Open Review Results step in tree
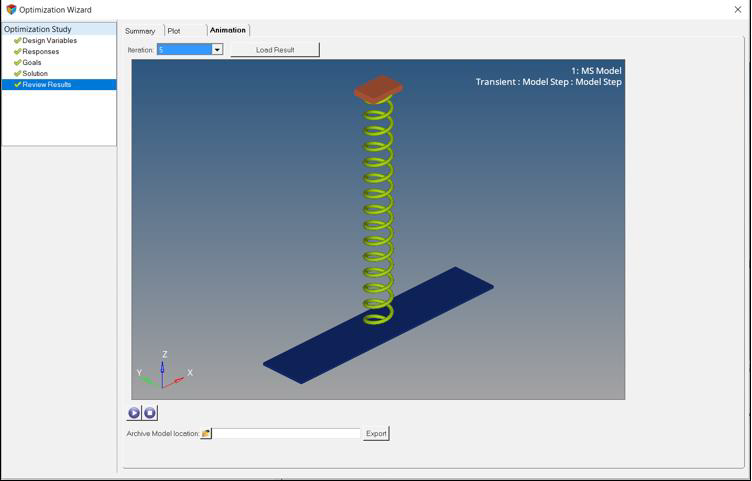 coord(47,85)
